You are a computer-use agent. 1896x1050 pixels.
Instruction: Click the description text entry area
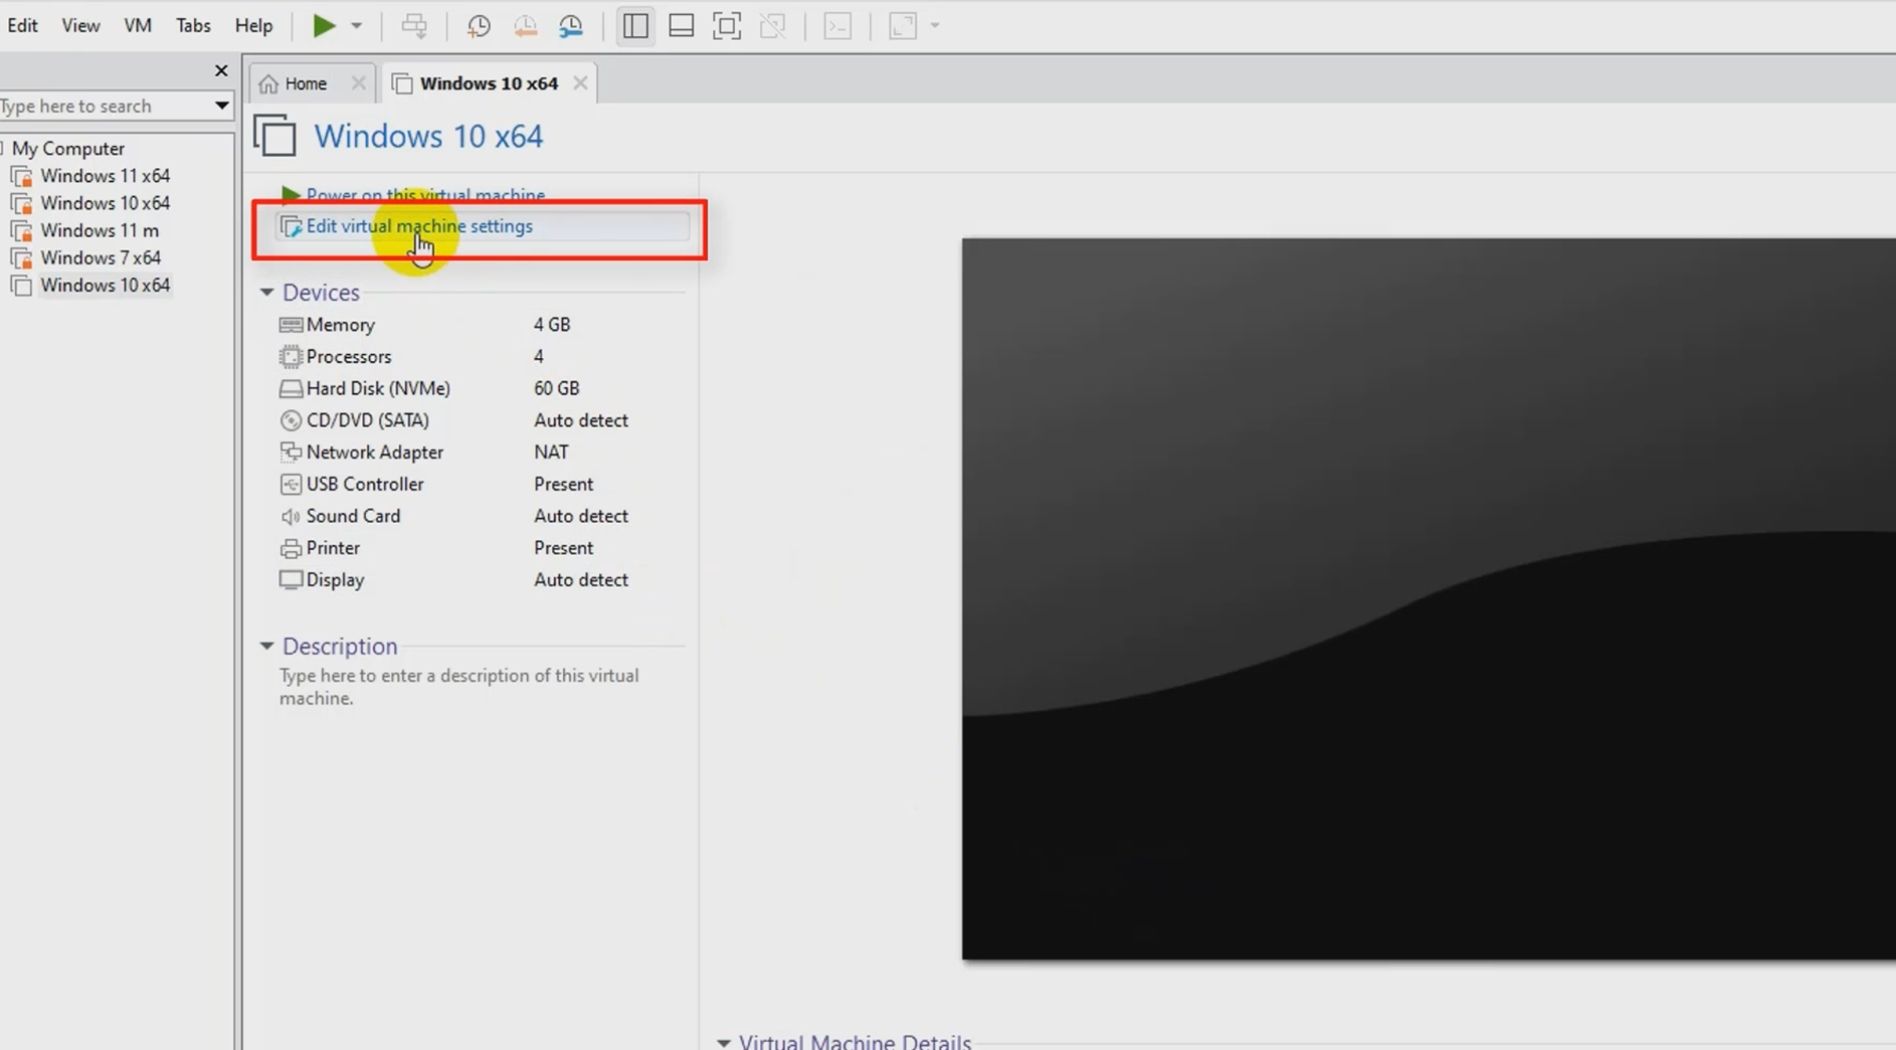[x=460, y=687]
